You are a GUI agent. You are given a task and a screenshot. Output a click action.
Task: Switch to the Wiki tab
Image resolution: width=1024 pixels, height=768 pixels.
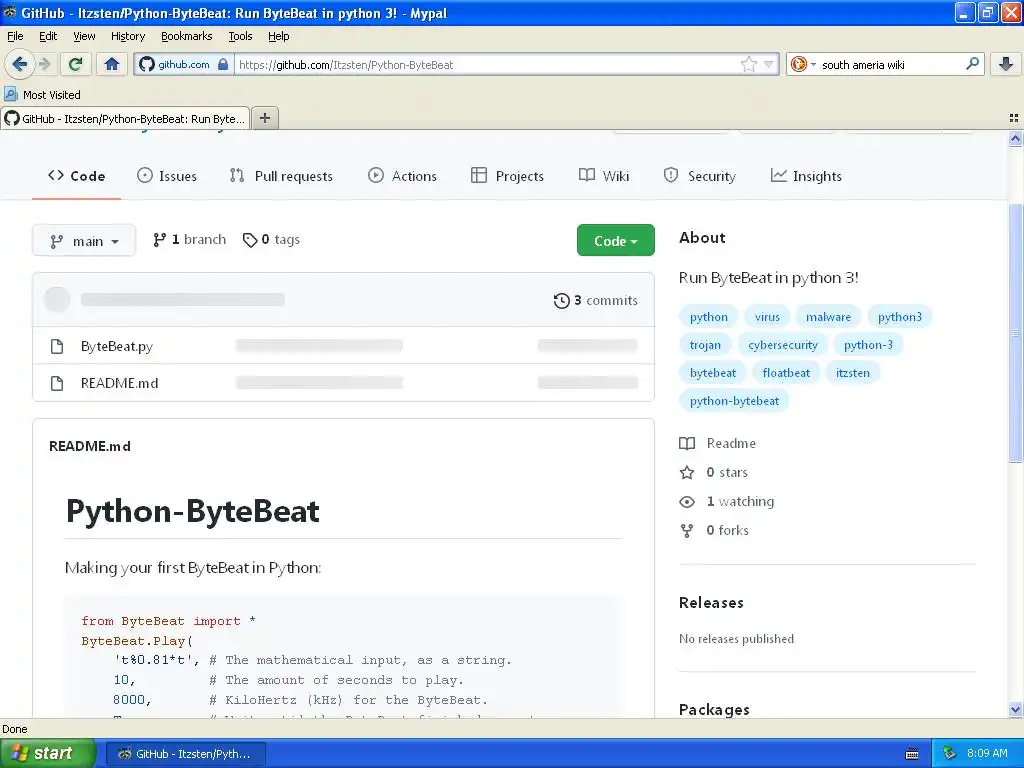604,176
